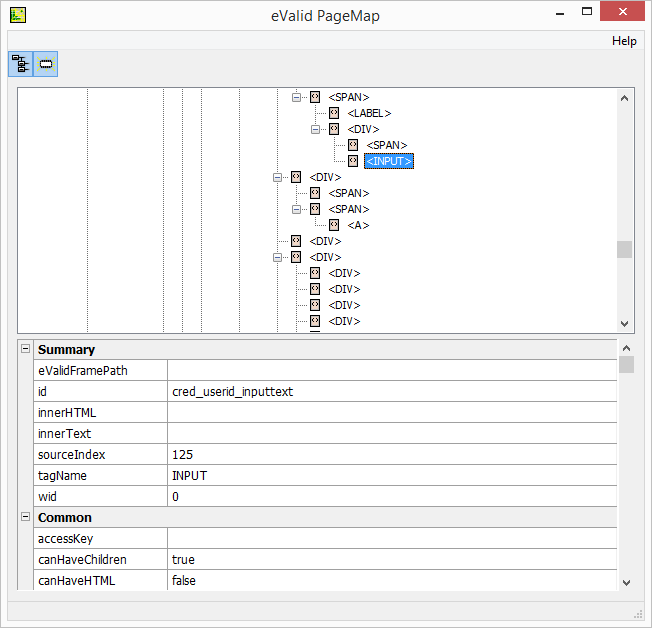
Task: Select the <DIV> parent of the <INPUT> node
Action: pyautogui.click(x=363, y=129)
